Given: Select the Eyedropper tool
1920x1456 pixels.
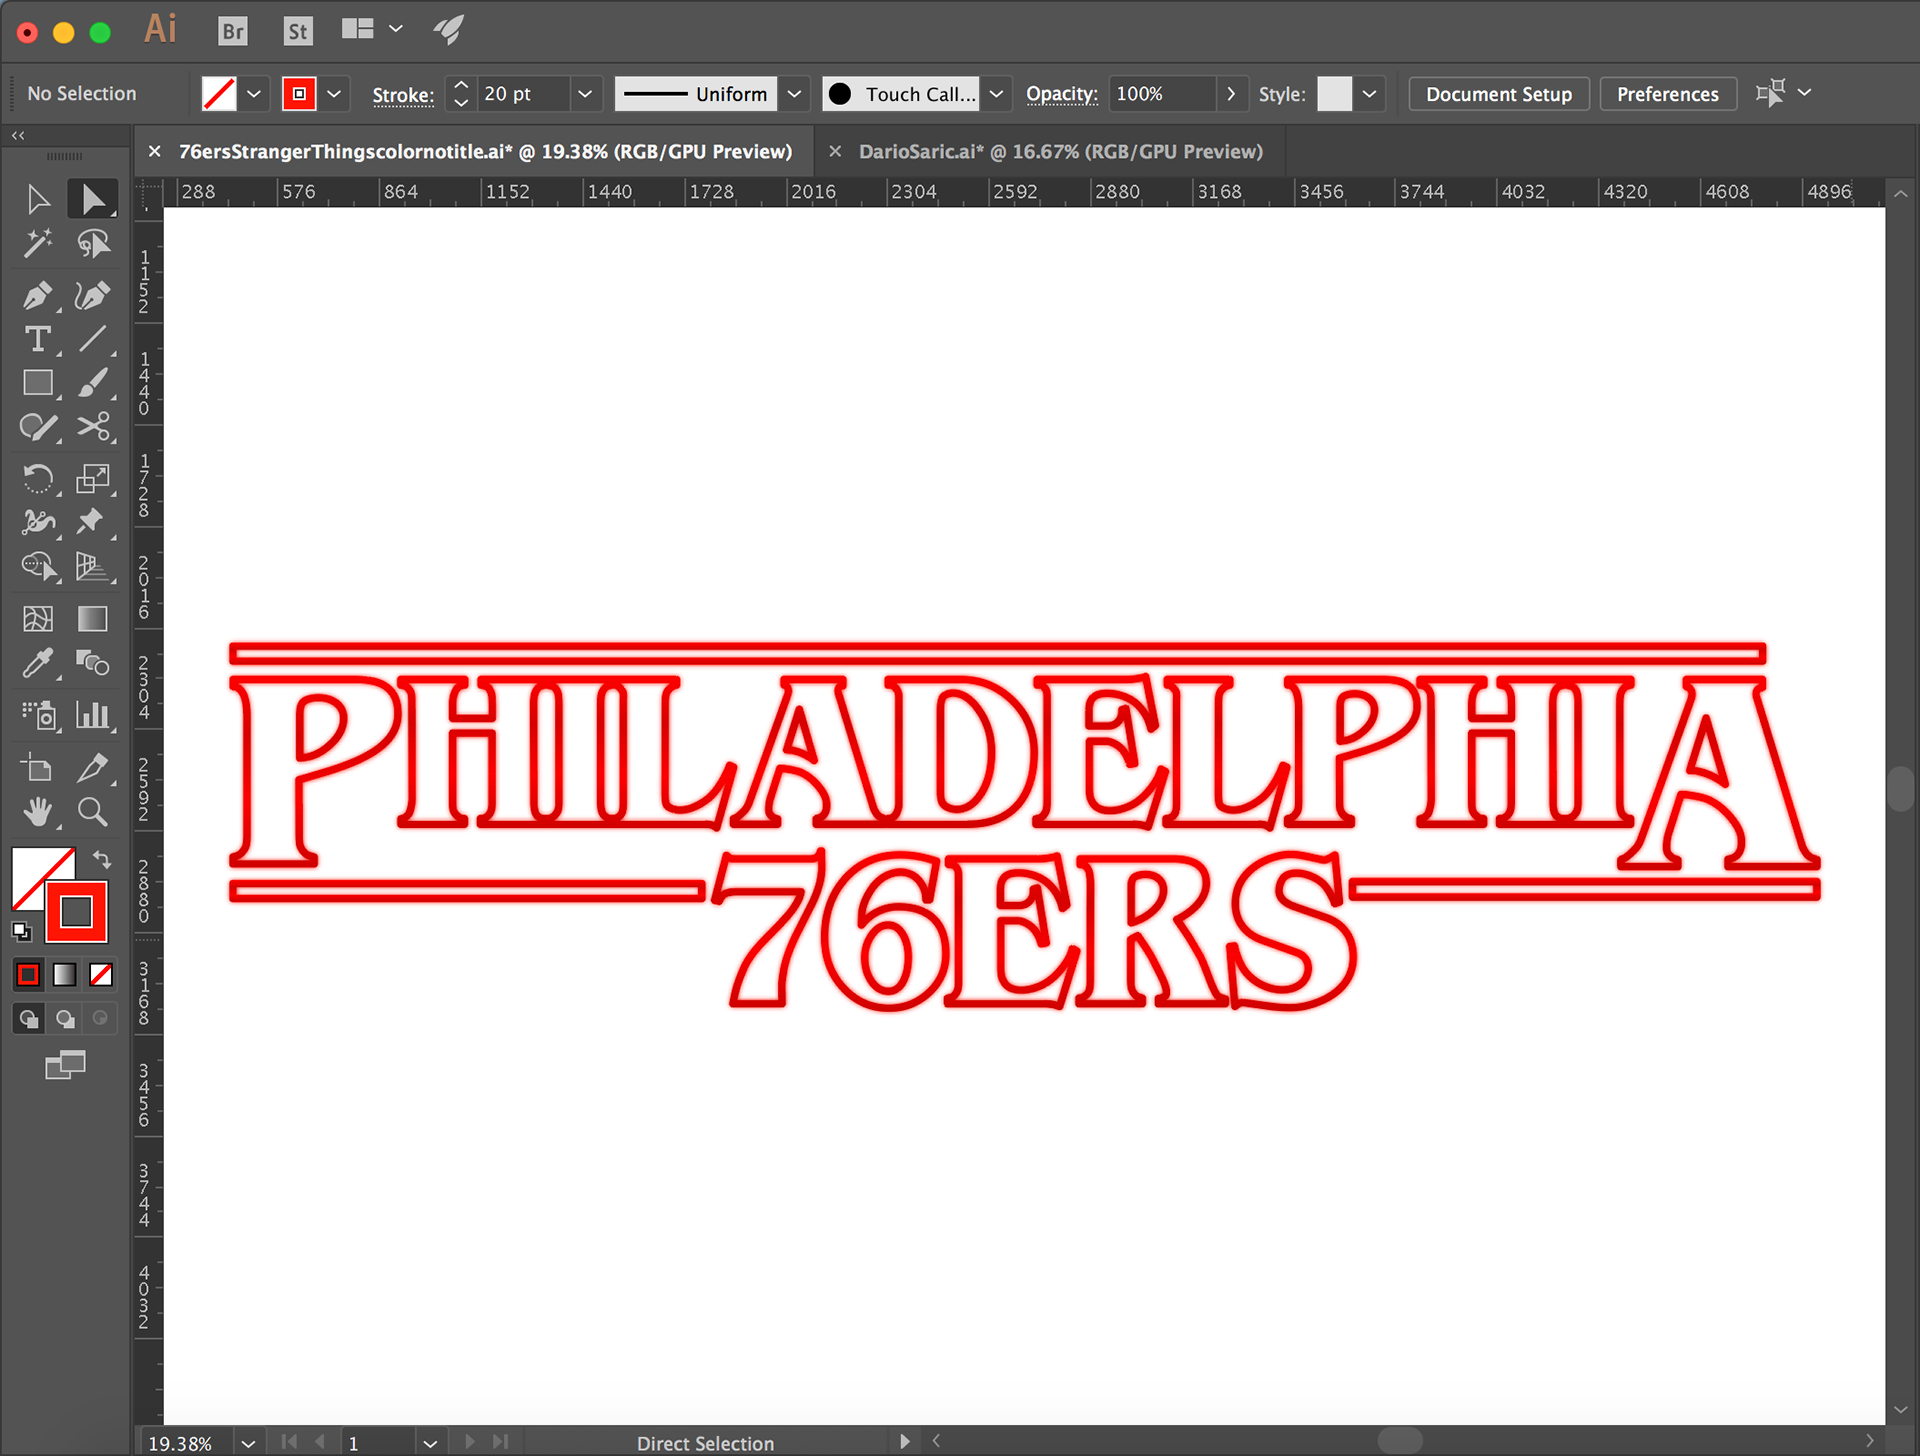Looking at the screenshot, I should click(37, 663).
